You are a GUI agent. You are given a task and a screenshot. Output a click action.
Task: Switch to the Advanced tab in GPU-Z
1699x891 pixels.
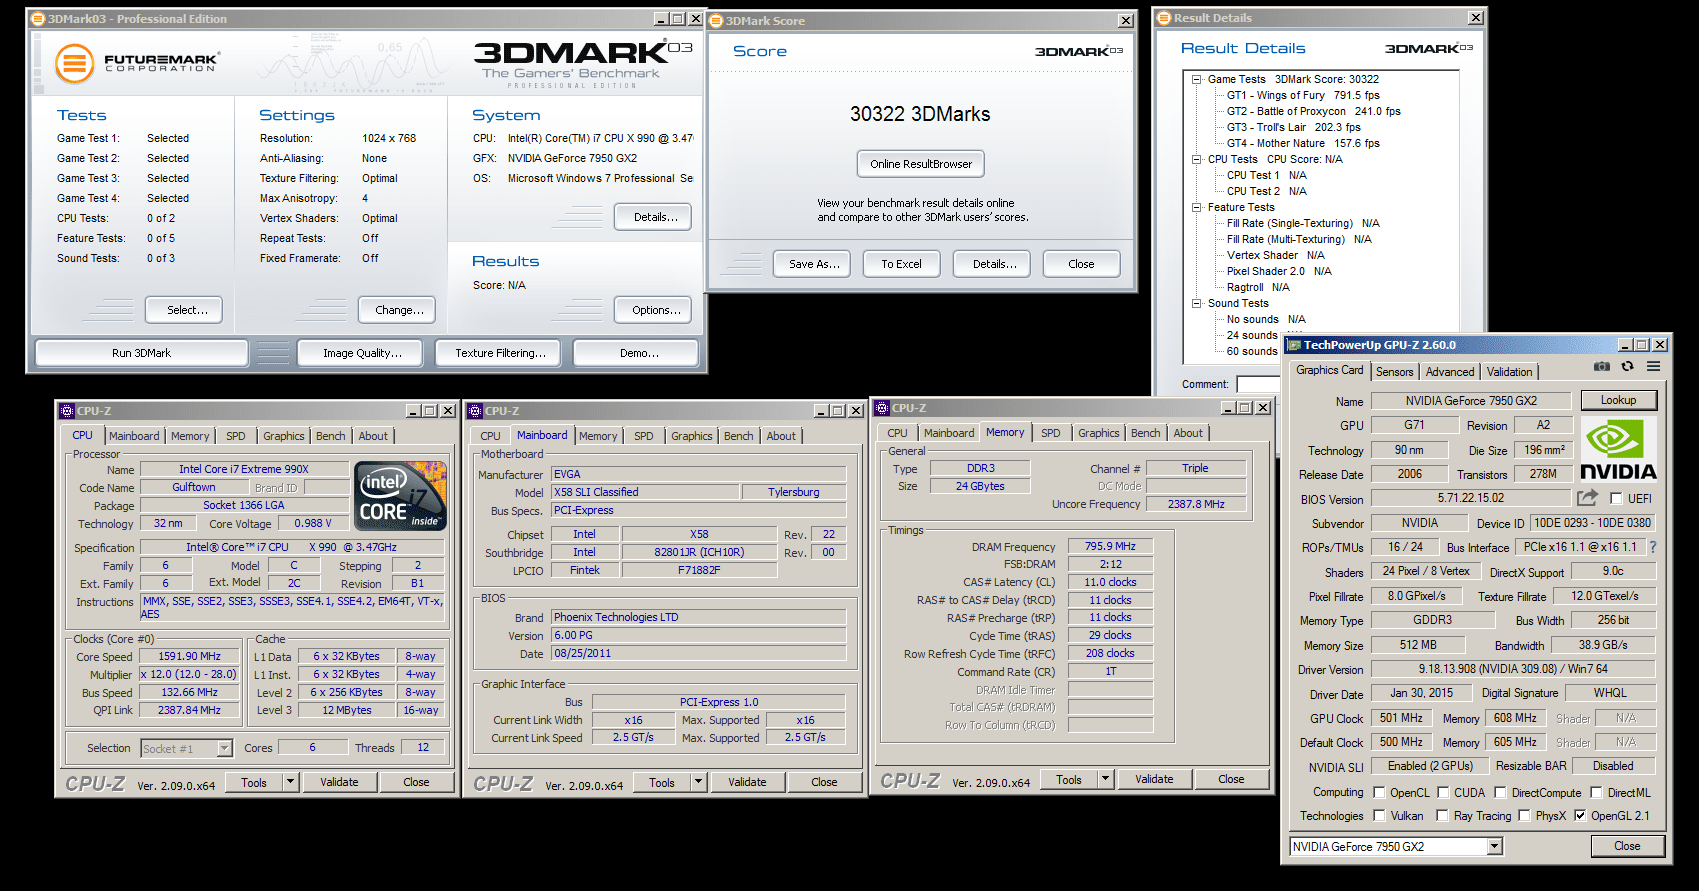pyautogui.click(x=1450, y=372)
